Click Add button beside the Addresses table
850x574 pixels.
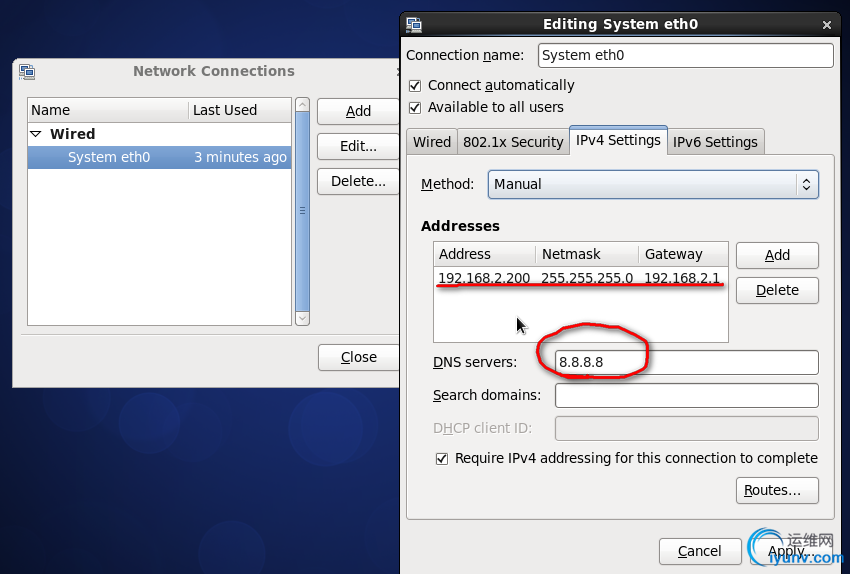777,255
